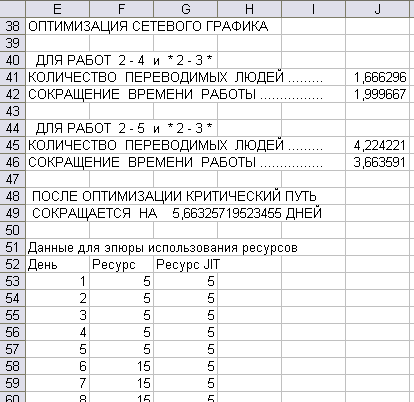Select row 41 header
The image size is (414, 402).
[x=12, y=77]
